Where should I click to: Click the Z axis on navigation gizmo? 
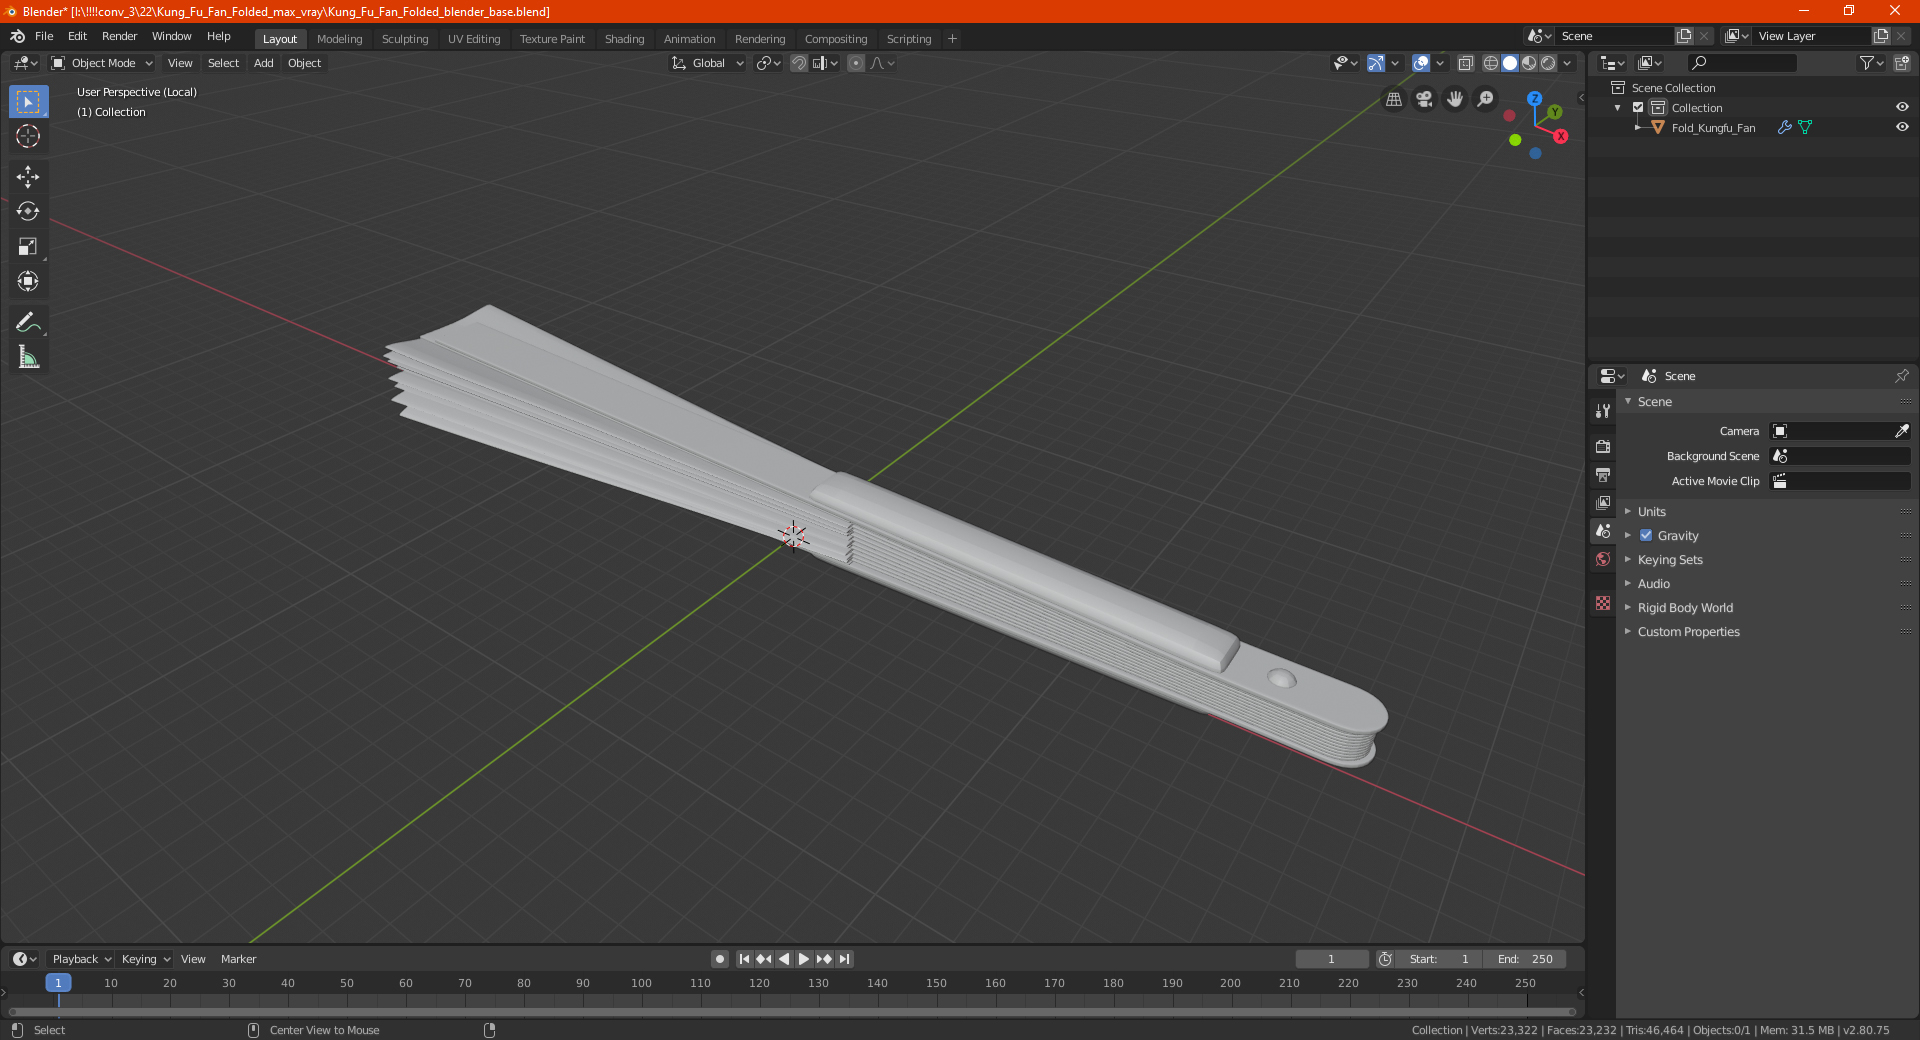coord(1534,99)
